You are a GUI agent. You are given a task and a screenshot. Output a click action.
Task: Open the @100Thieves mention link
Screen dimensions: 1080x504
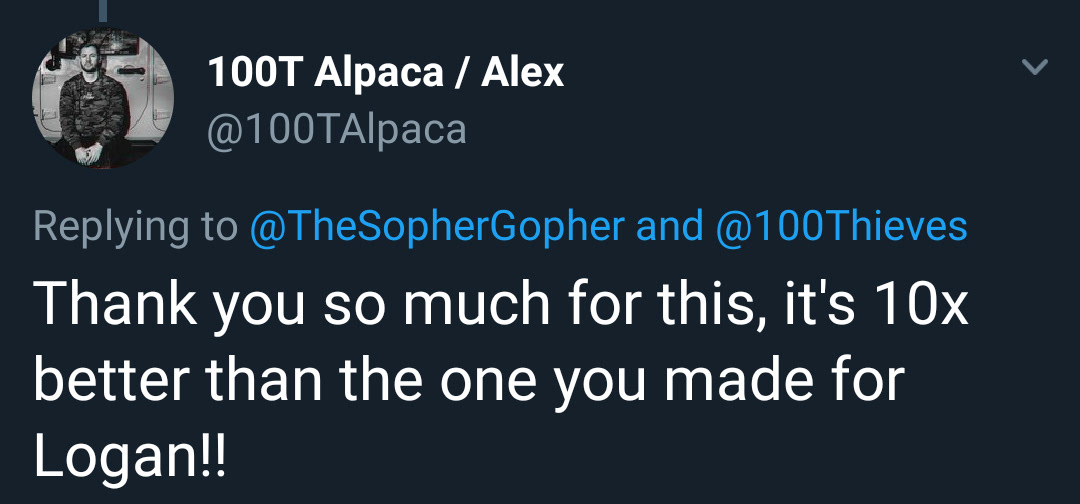[x=842, y=227]
